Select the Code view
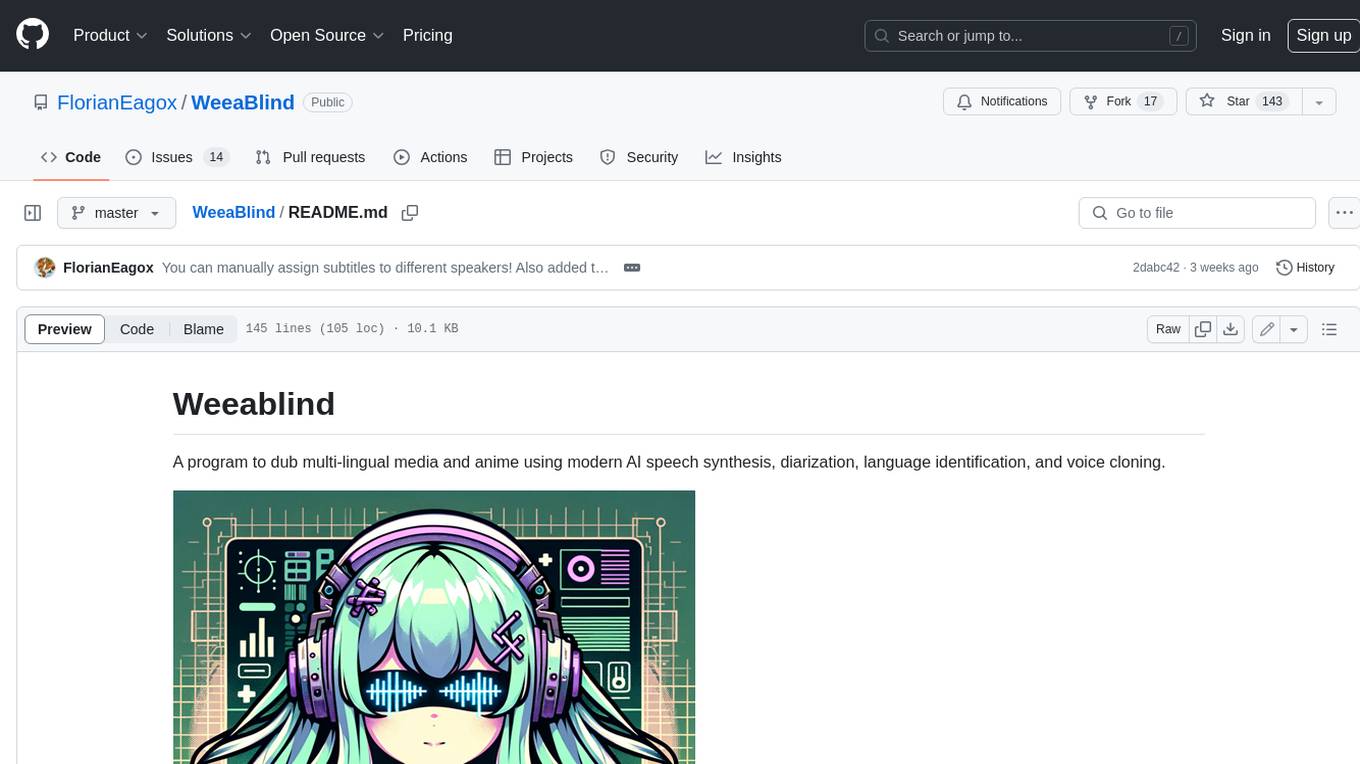This screenshot has width=1360, height=764. click(137, 329)
